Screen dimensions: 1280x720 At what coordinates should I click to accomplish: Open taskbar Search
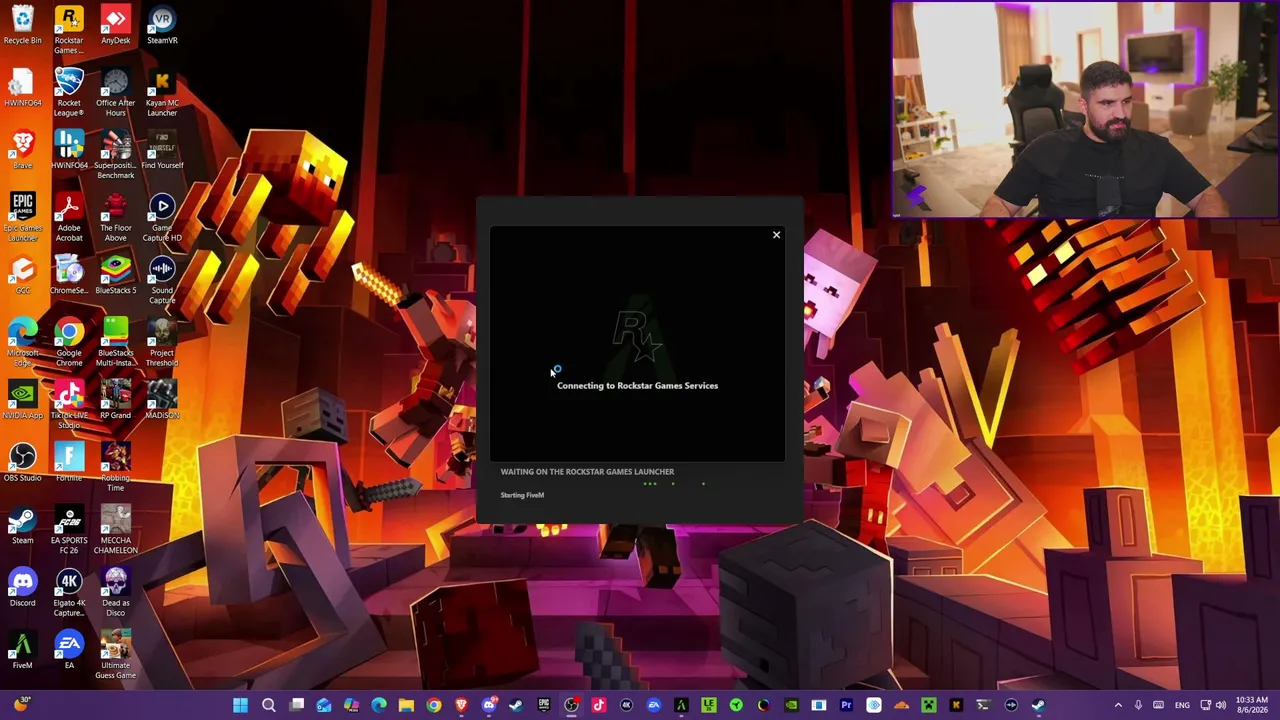pyautogui.click(x=268, y=705)
